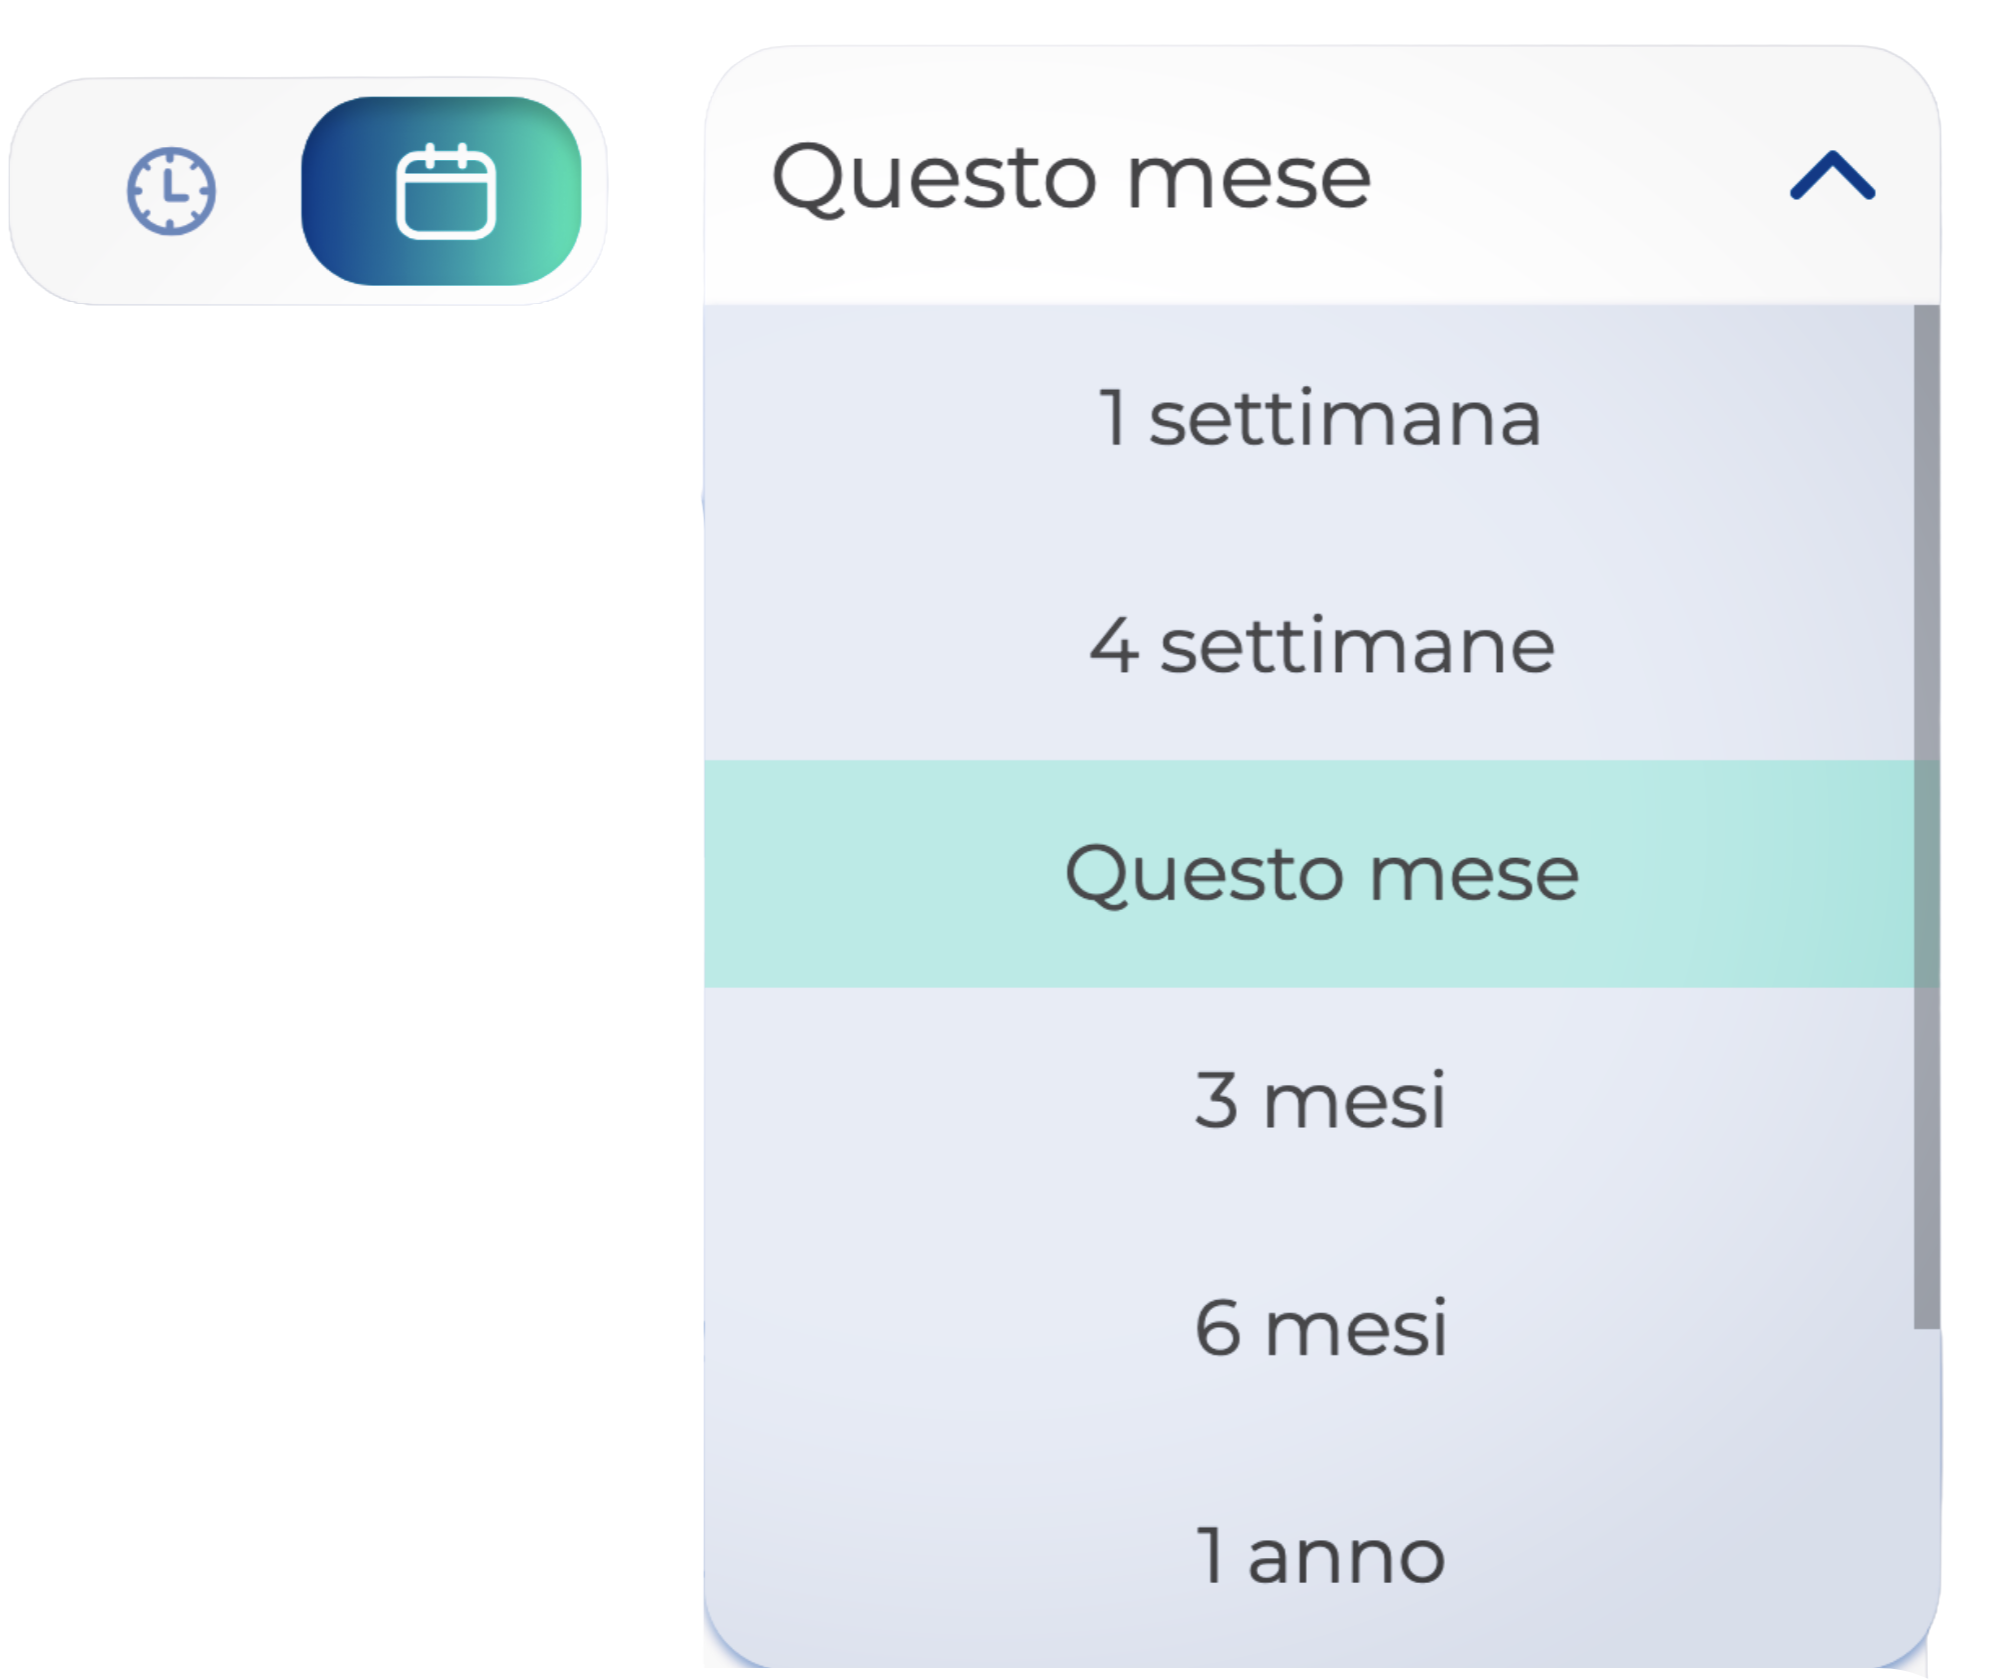This screenshot has height=1680, width=1992.
Task: Select '4 settimane' from the list
Action: pos(1320,646)
